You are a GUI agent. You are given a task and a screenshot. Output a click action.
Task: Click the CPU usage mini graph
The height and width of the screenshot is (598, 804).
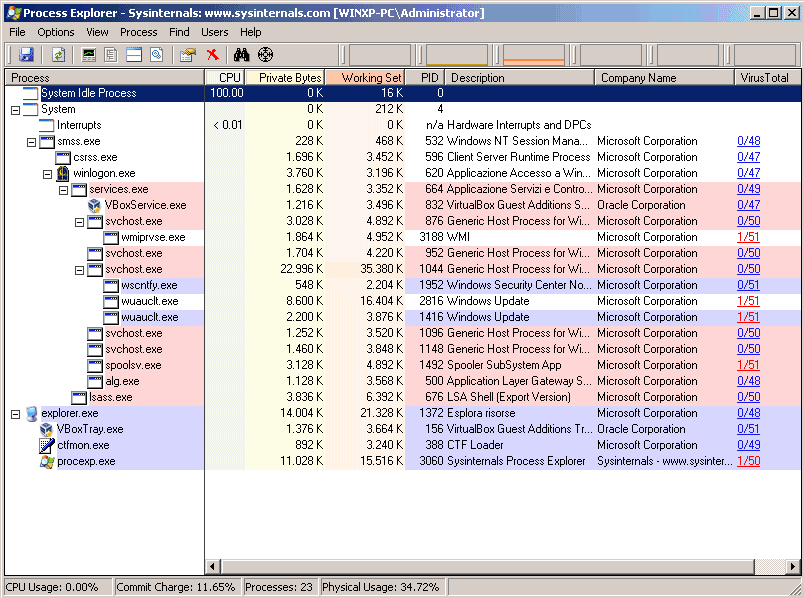[380, 55]
